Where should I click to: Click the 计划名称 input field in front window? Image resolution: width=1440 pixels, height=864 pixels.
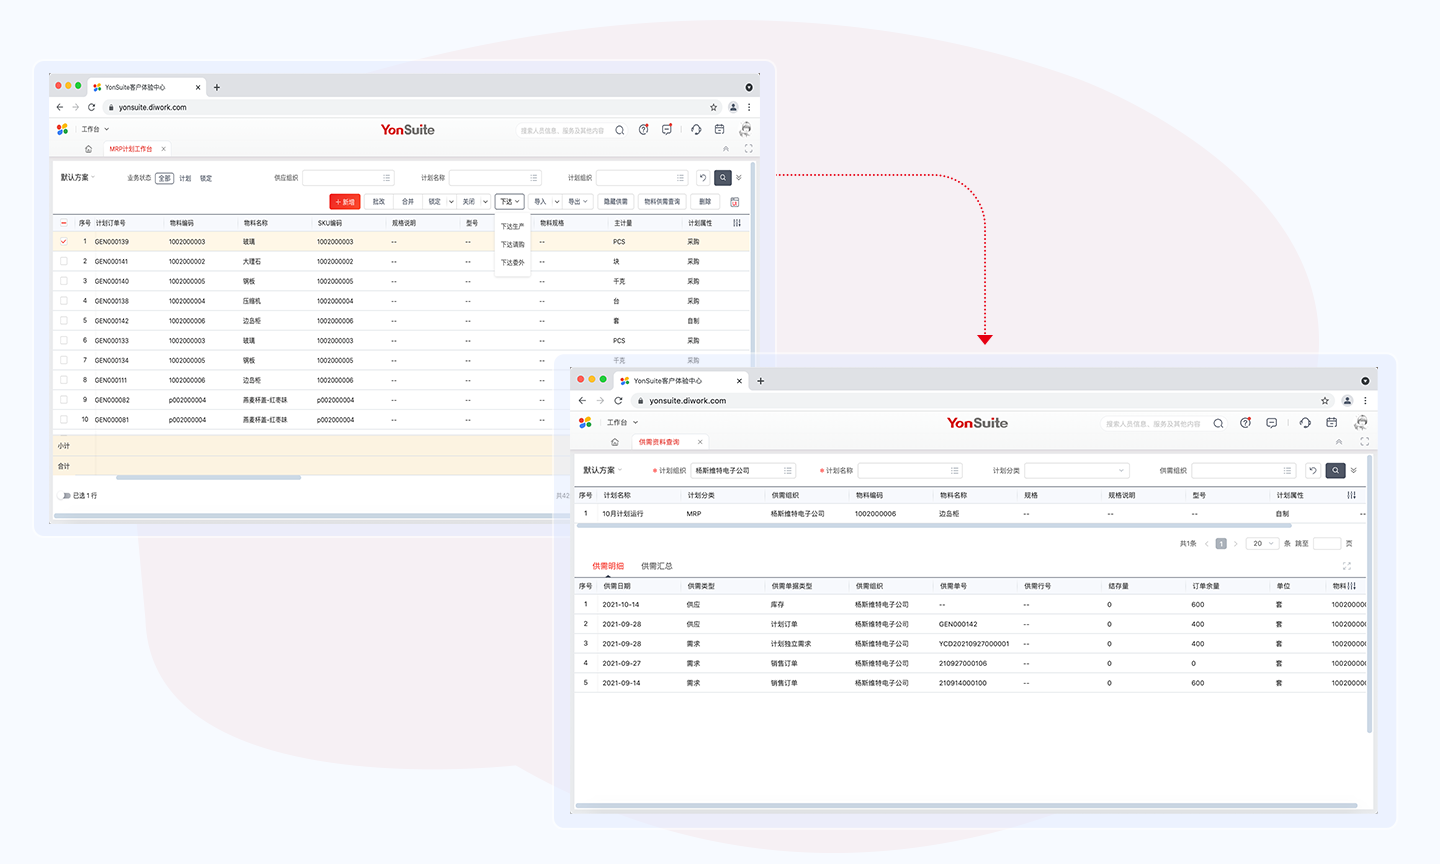click(909, 470)
